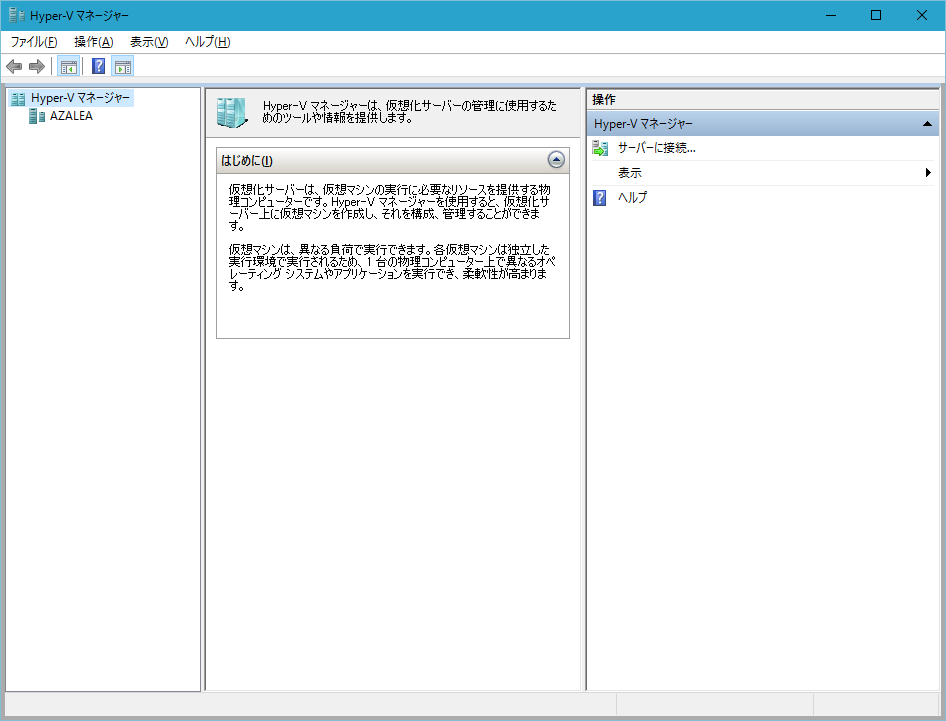This screenshot has height=721, width=946.
Task: Close the Hyper-V マネージャー window
Action: (x=922, y=15)
